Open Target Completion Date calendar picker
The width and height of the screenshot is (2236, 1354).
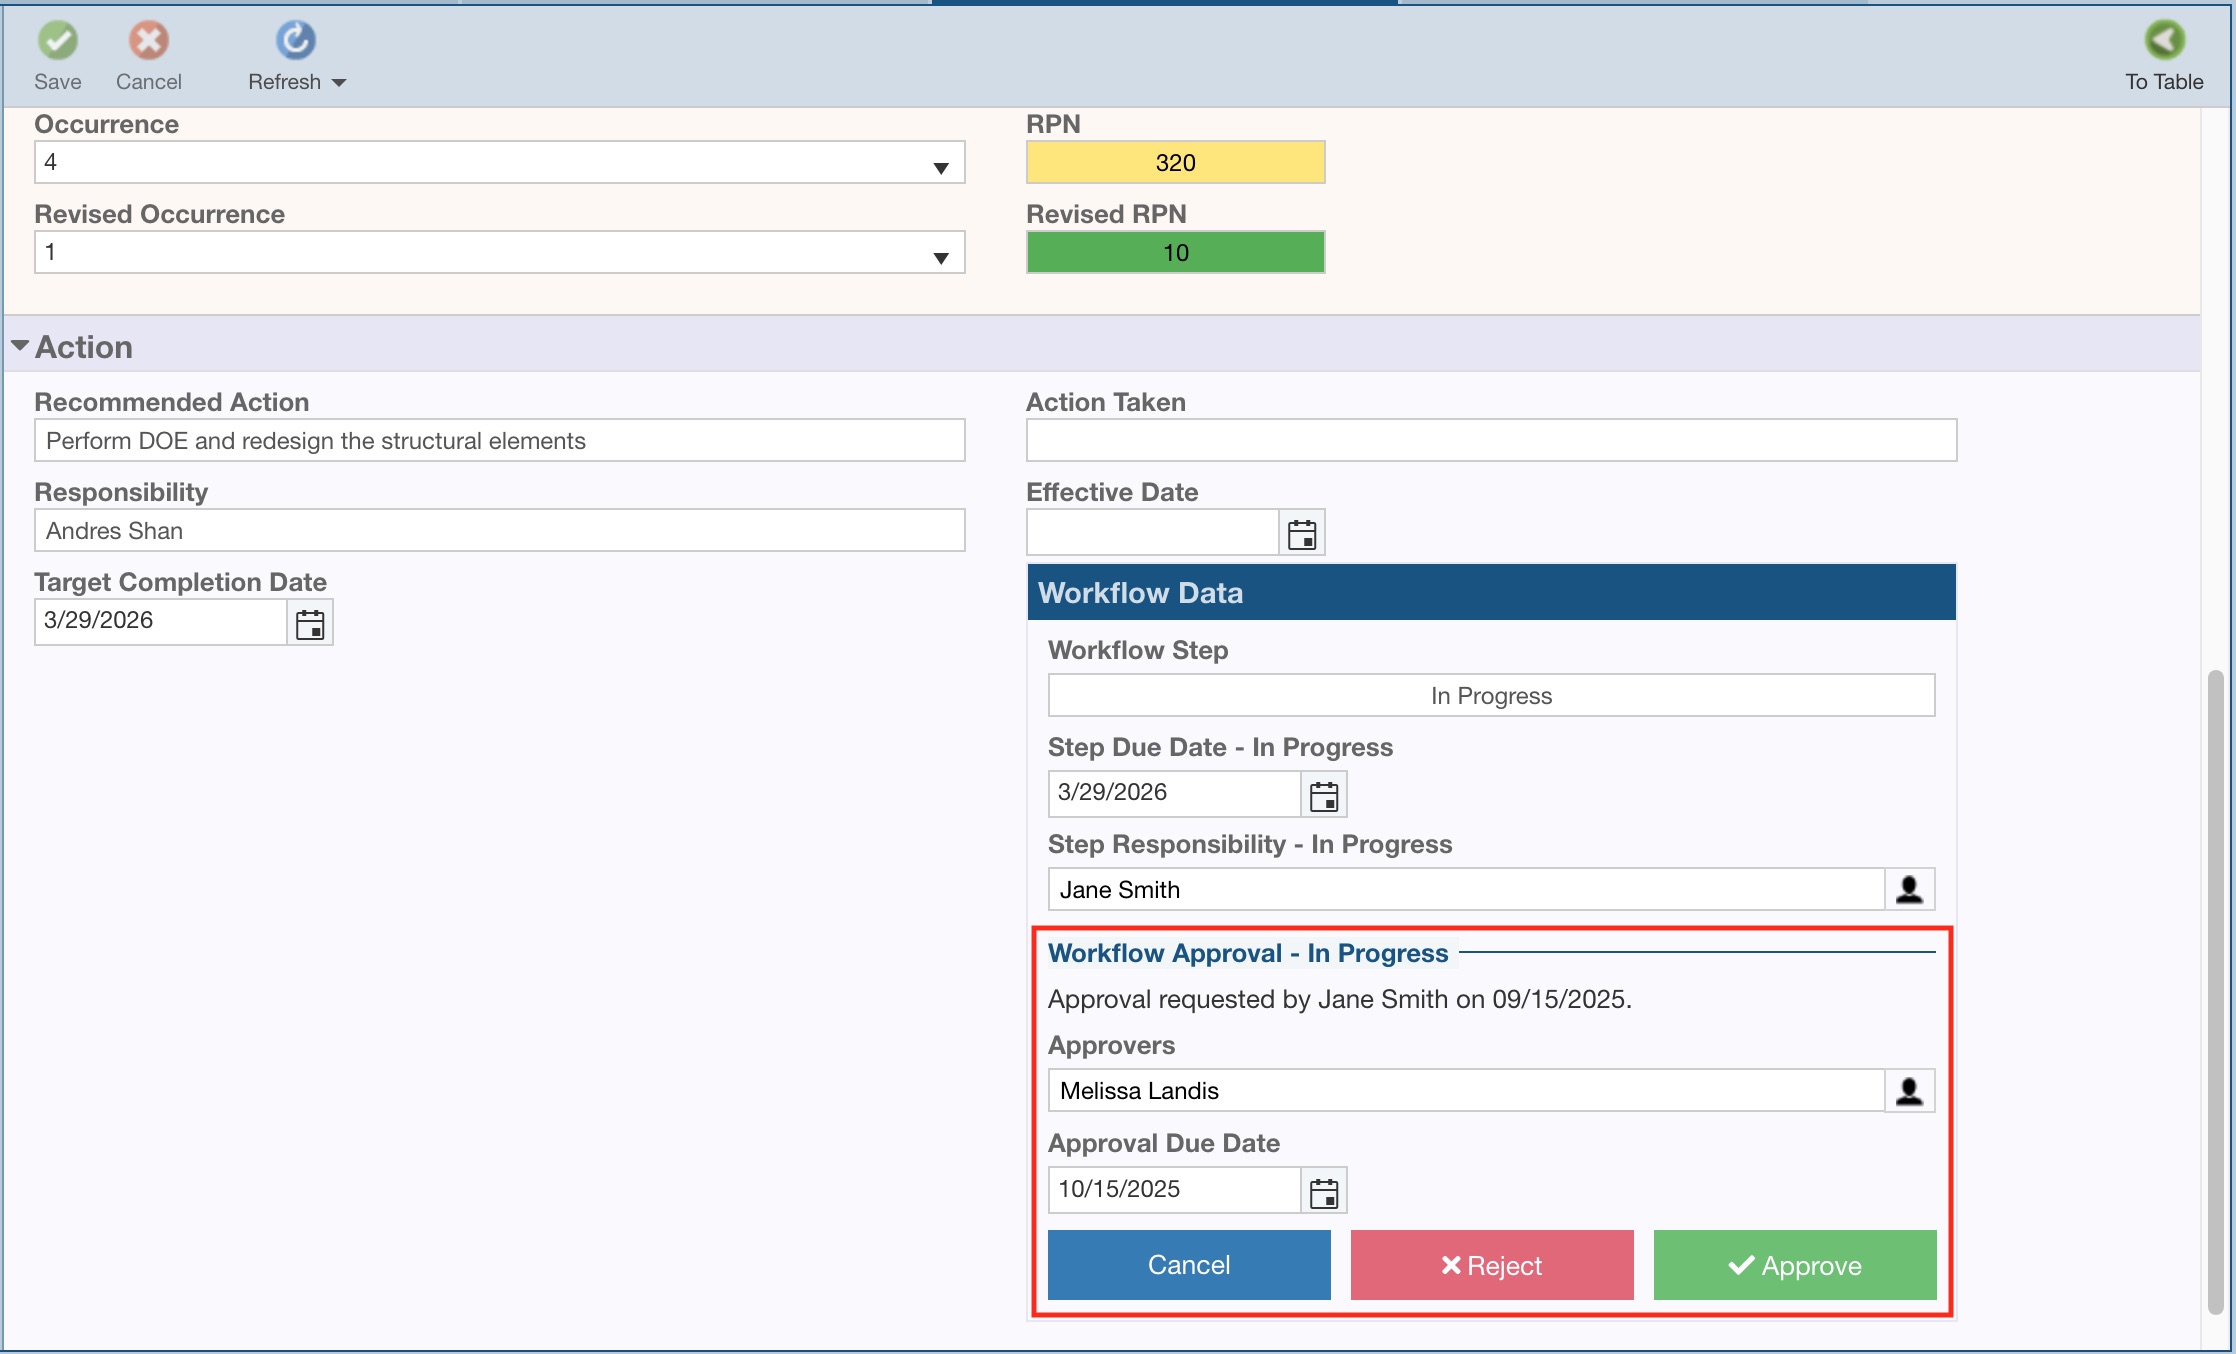click(x=310, y=624)
